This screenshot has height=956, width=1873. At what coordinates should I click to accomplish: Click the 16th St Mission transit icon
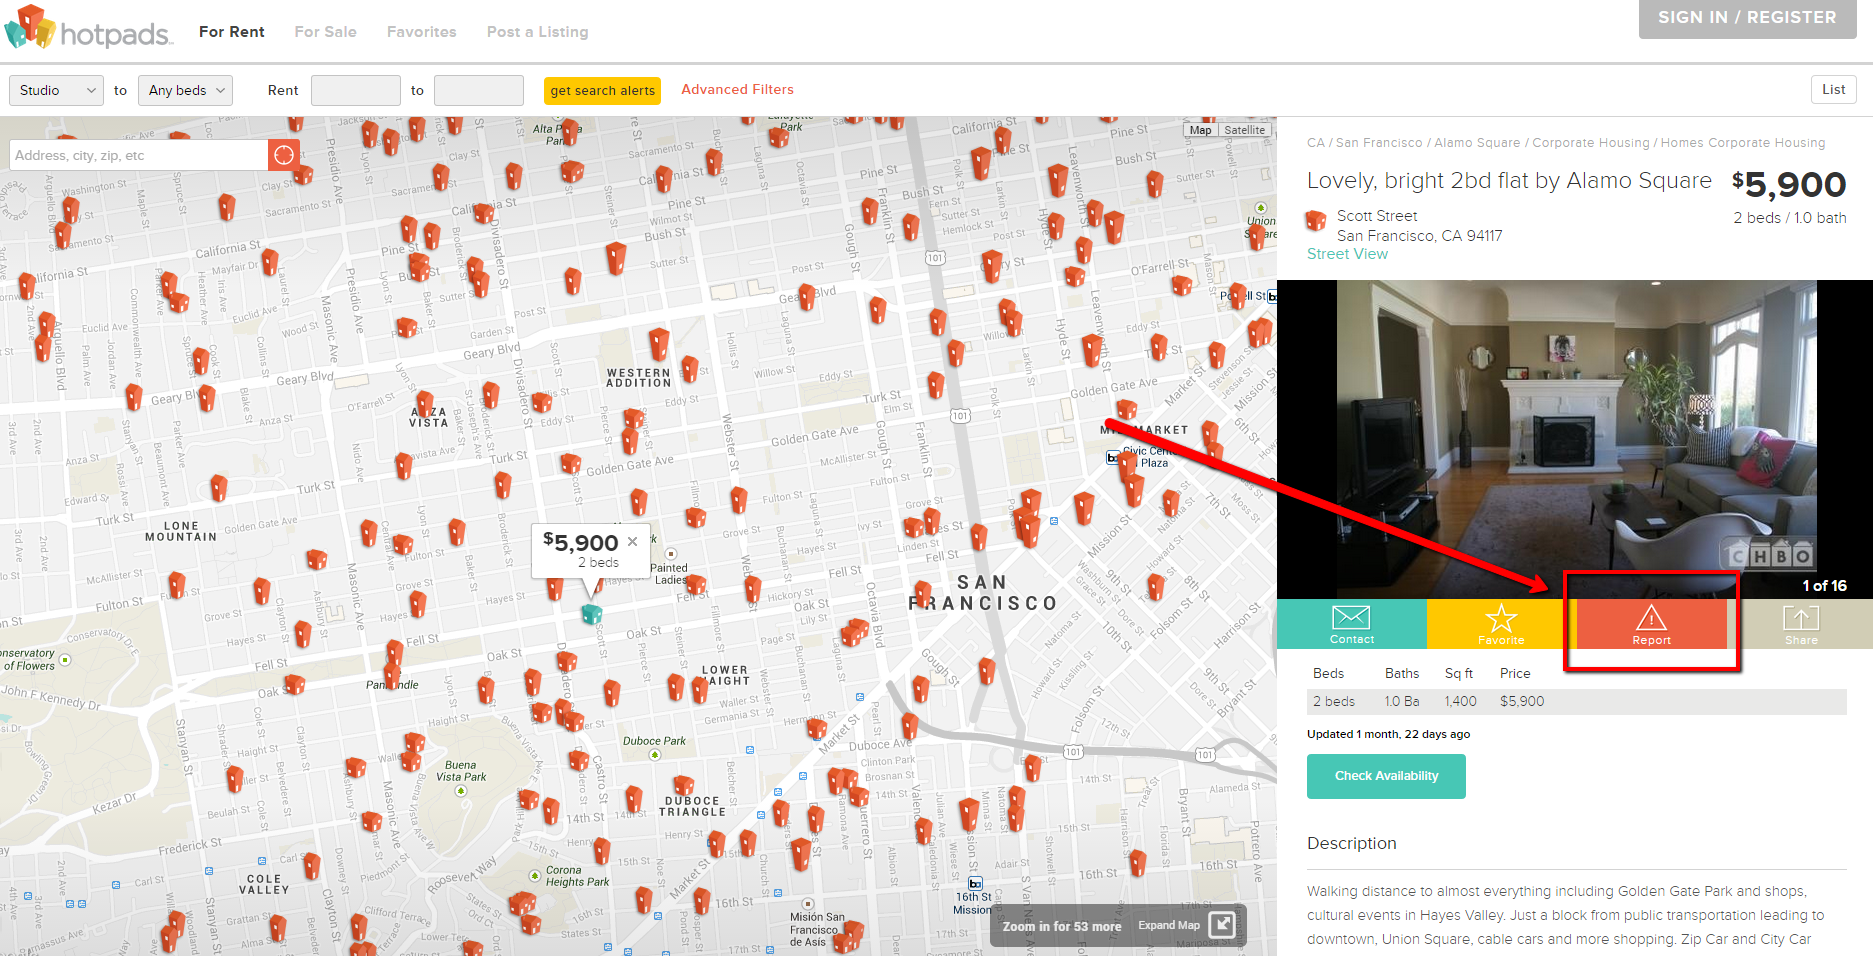pos(975,883)
